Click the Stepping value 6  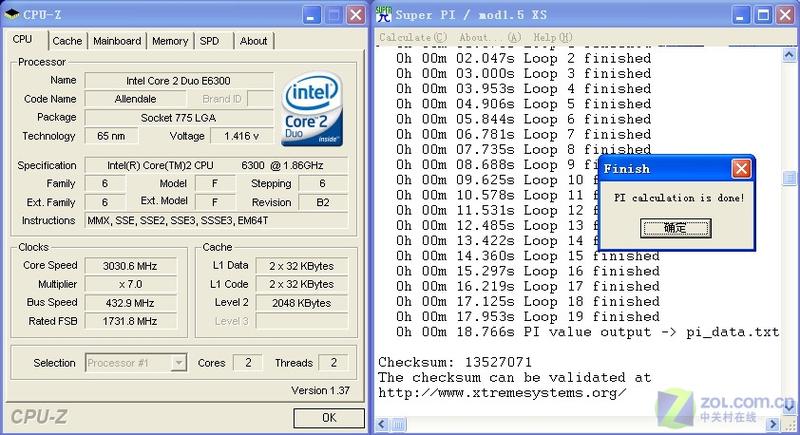[x=322, y=184]
